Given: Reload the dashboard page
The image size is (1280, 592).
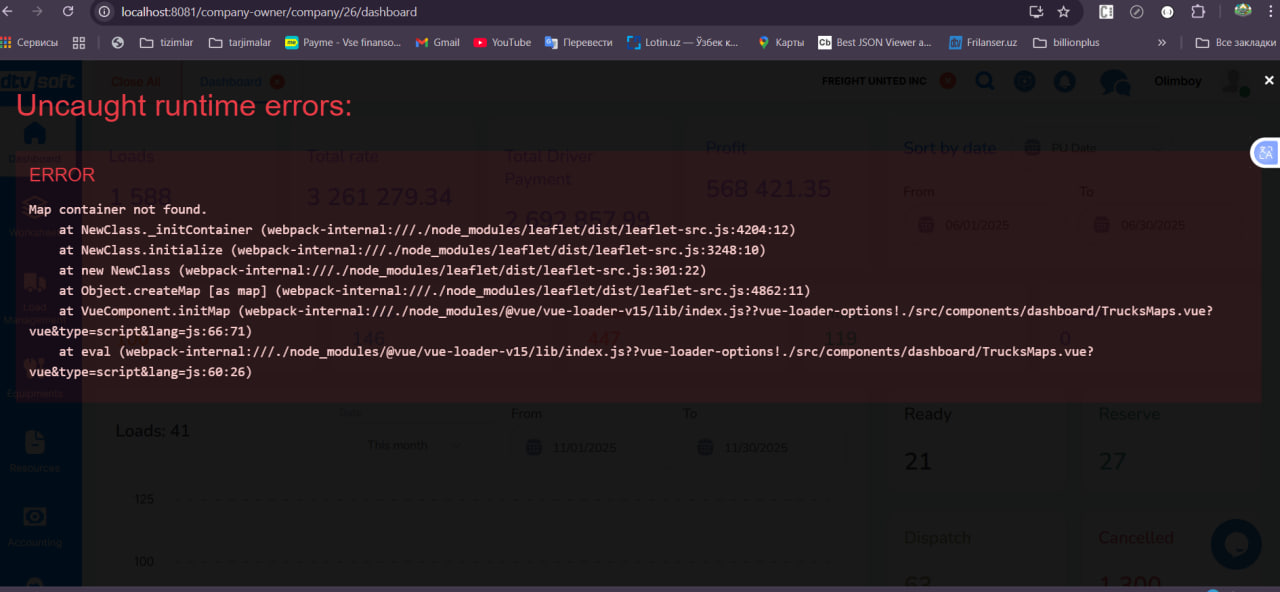Looking at the screenshot, I should (x=68, y=12).
